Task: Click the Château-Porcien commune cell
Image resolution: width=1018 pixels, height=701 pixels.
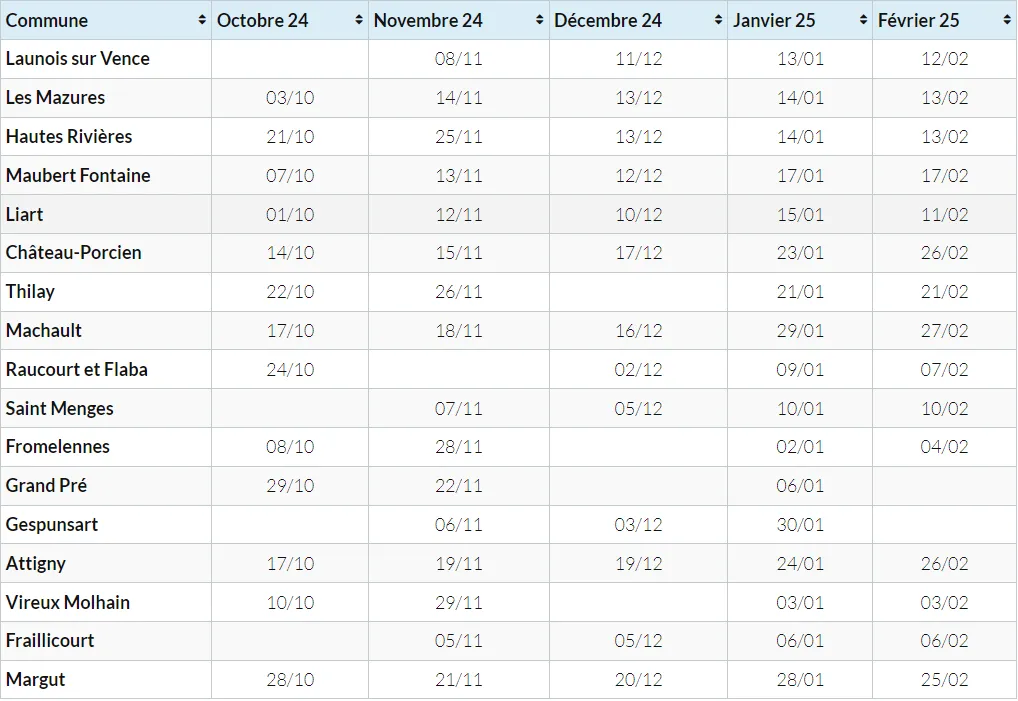Action: point(74,253)
